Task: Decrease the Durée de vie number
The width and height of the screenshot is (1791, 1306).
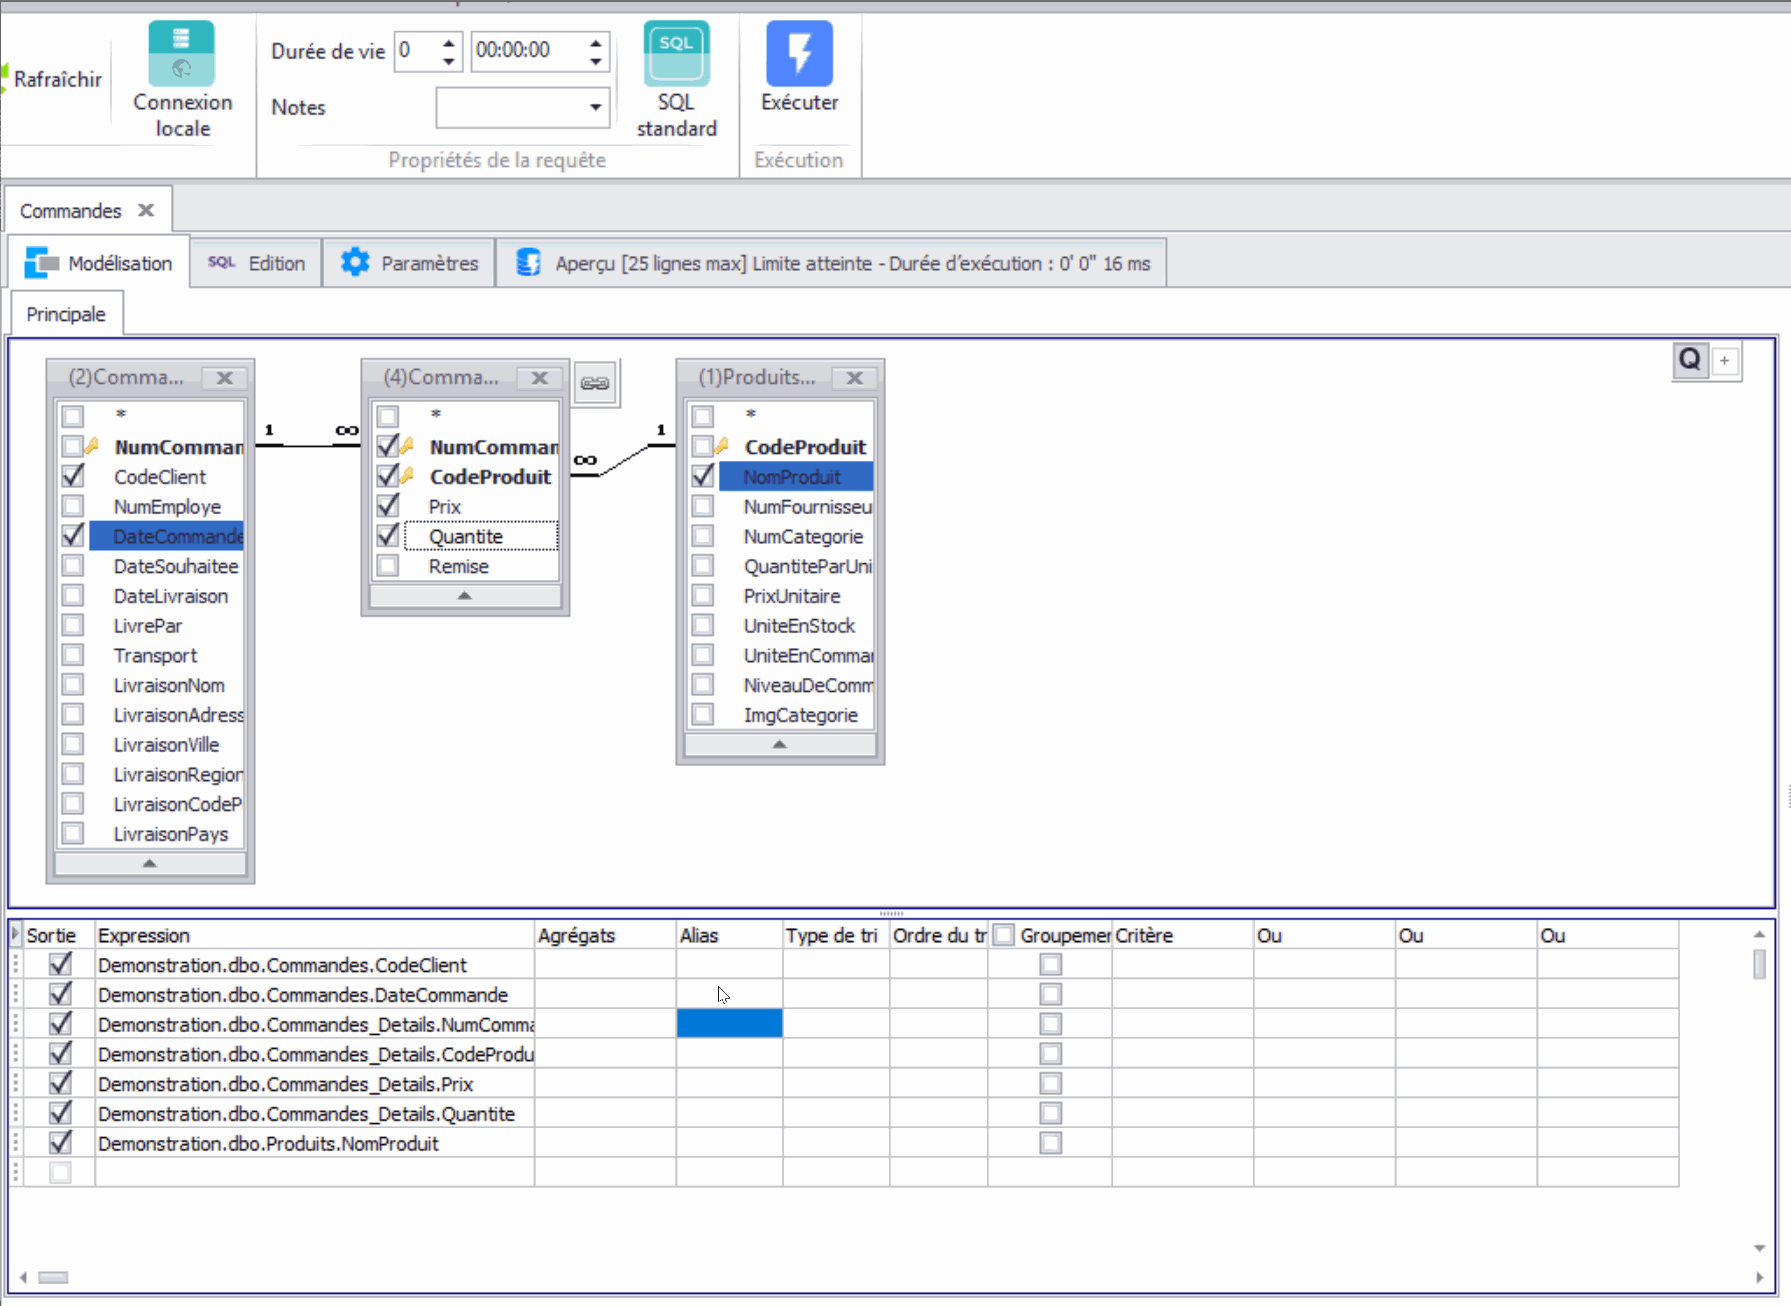Action: click(x=449, y=61)
